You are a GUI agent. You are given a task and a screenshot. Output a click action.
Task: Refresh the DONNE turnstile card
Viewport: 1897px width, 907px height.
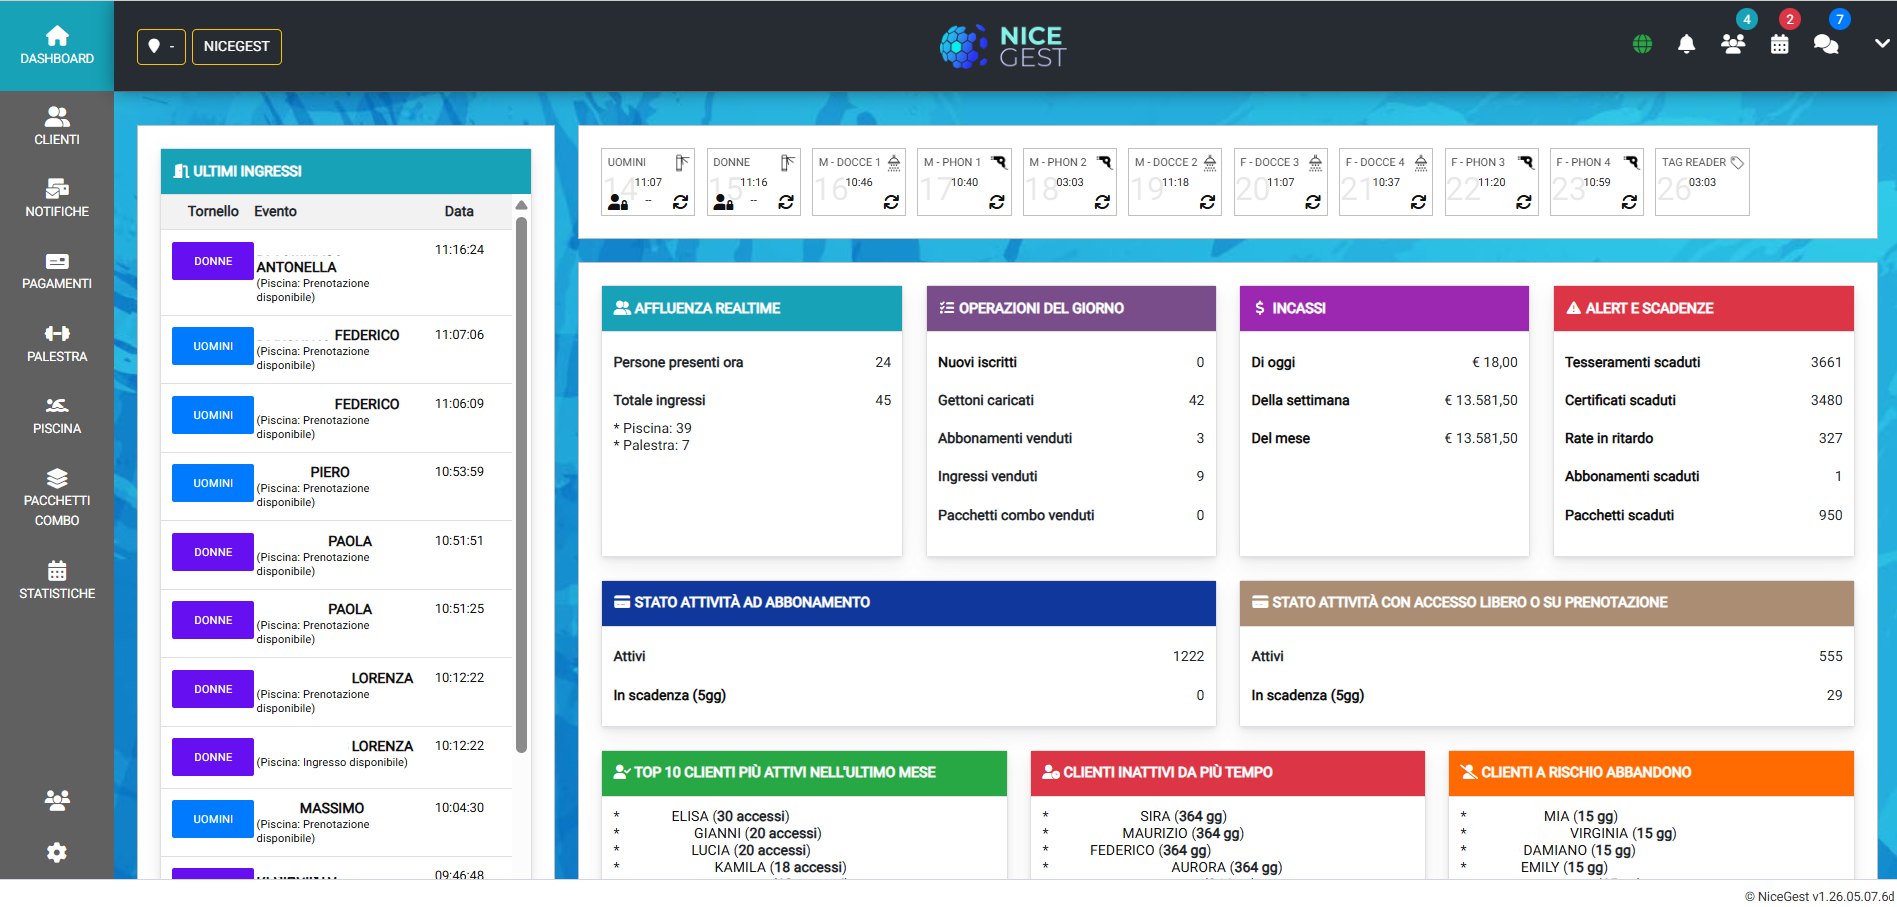pyautogui.click(x=786, y=202)
